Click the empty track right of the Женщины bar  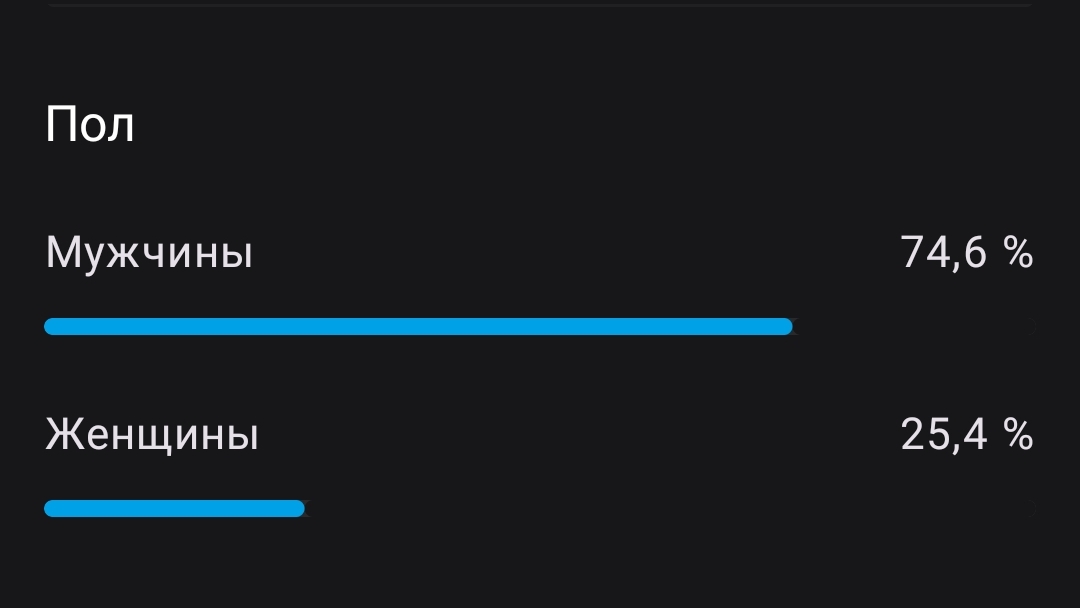point(668,508)
